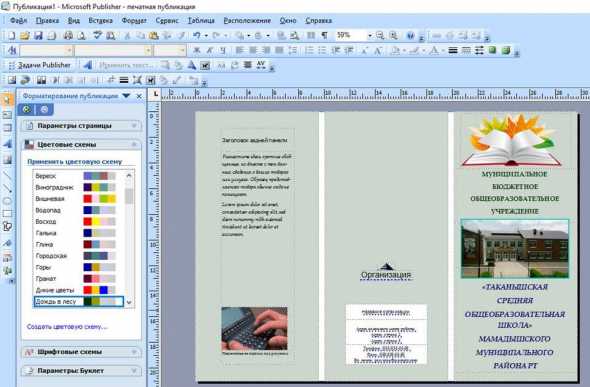
Task: Toggle underline formatting
Action: coord(223,50)
